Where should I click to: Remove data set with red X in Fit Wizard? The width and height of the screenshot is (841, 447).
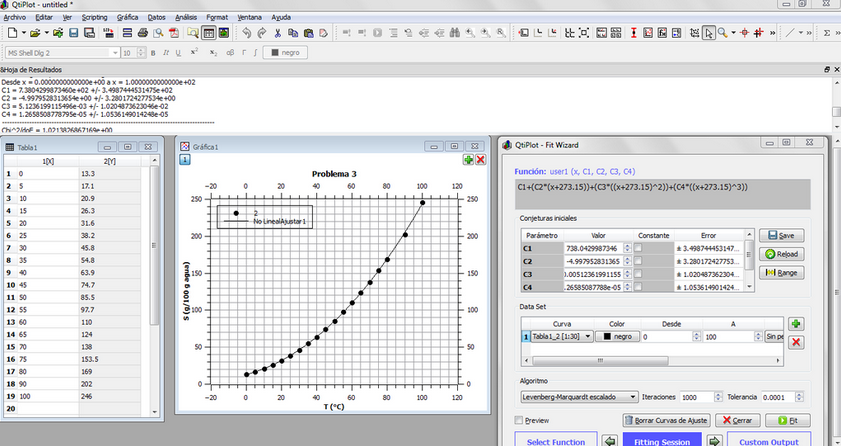click(x=796, y=342)
